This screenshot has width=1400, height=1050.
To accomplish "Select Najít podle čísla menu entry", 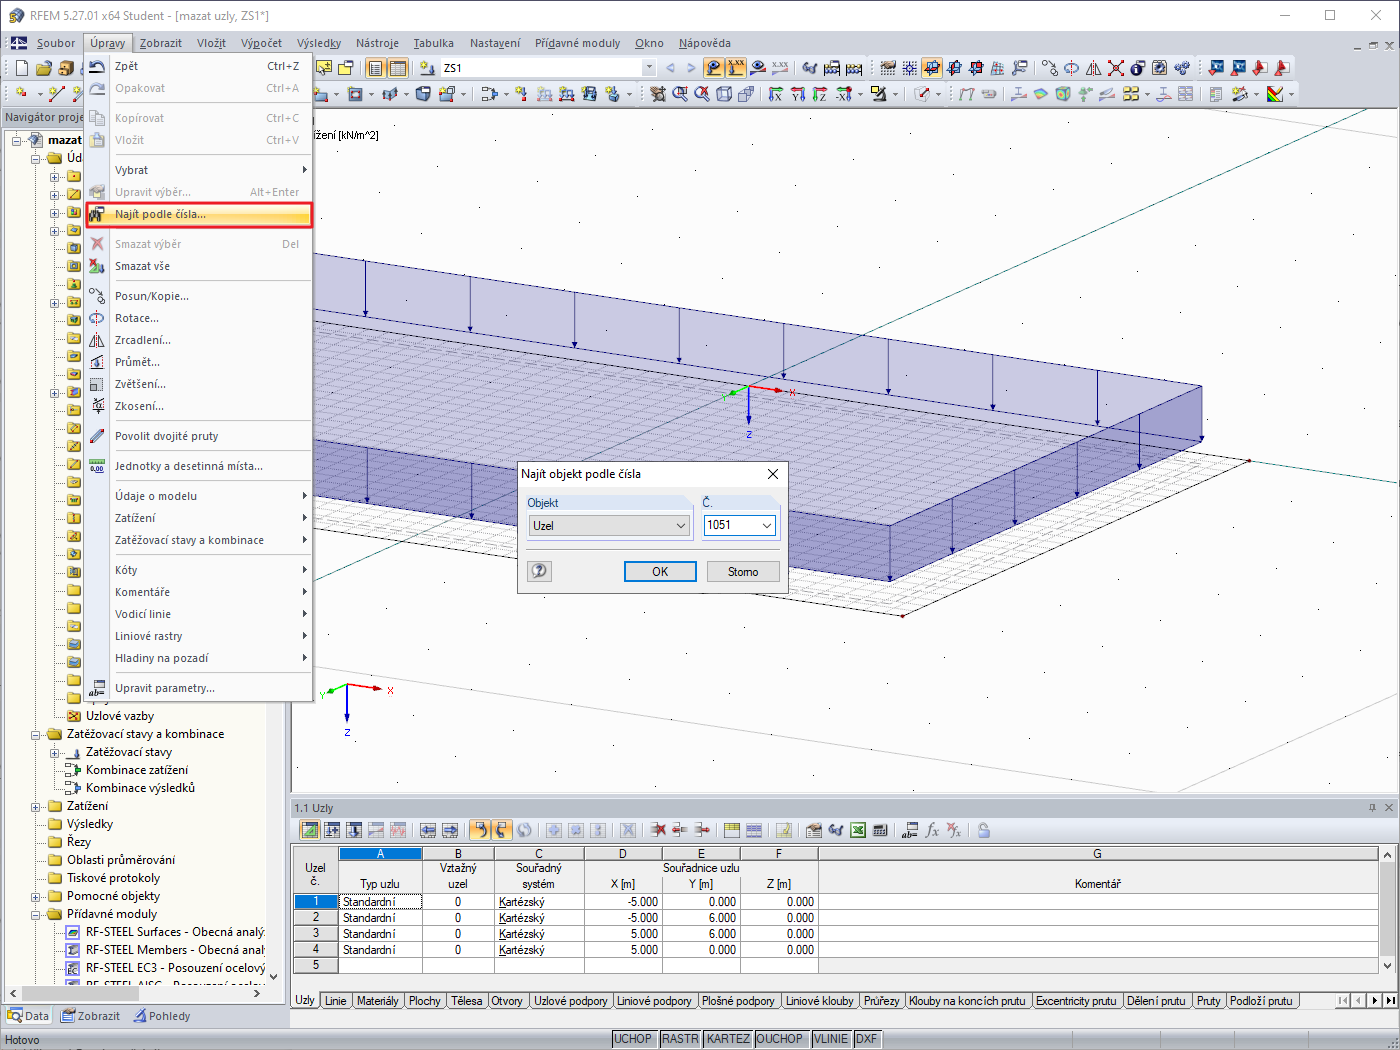I will (199, 214).
